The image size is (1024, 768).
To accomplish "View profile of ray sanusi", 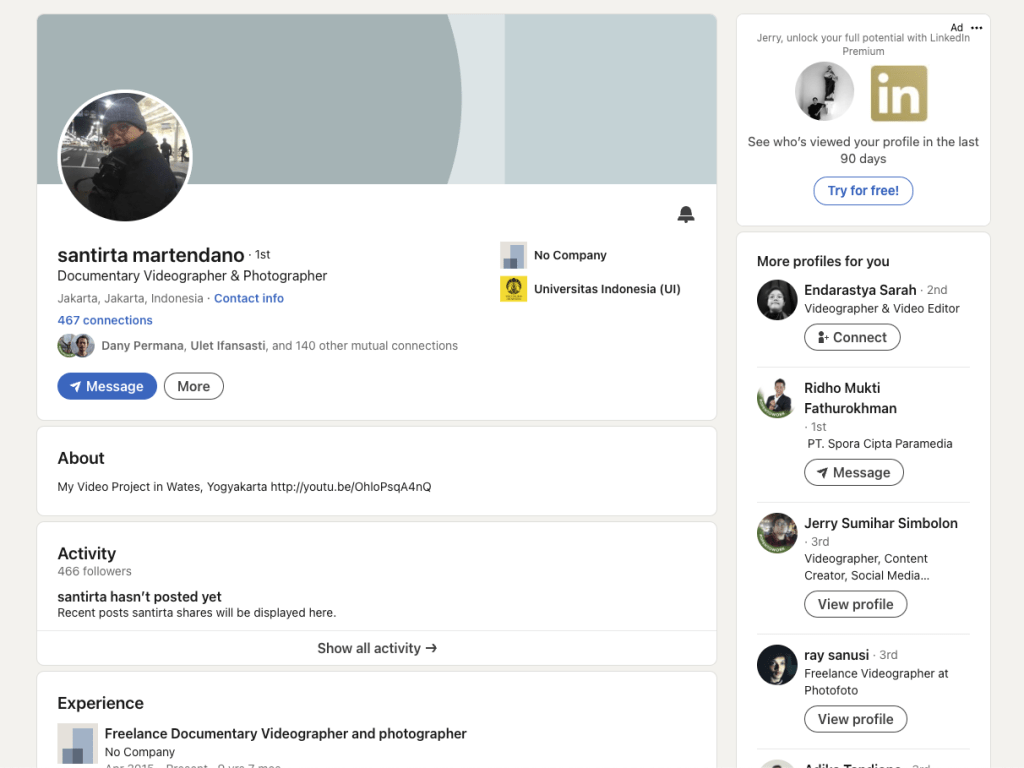I will [855, 719].
